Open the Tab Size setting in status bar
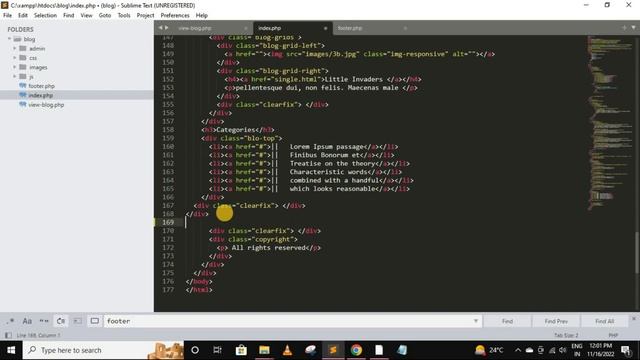The image size is (640, 360). [x=566, y=335]
